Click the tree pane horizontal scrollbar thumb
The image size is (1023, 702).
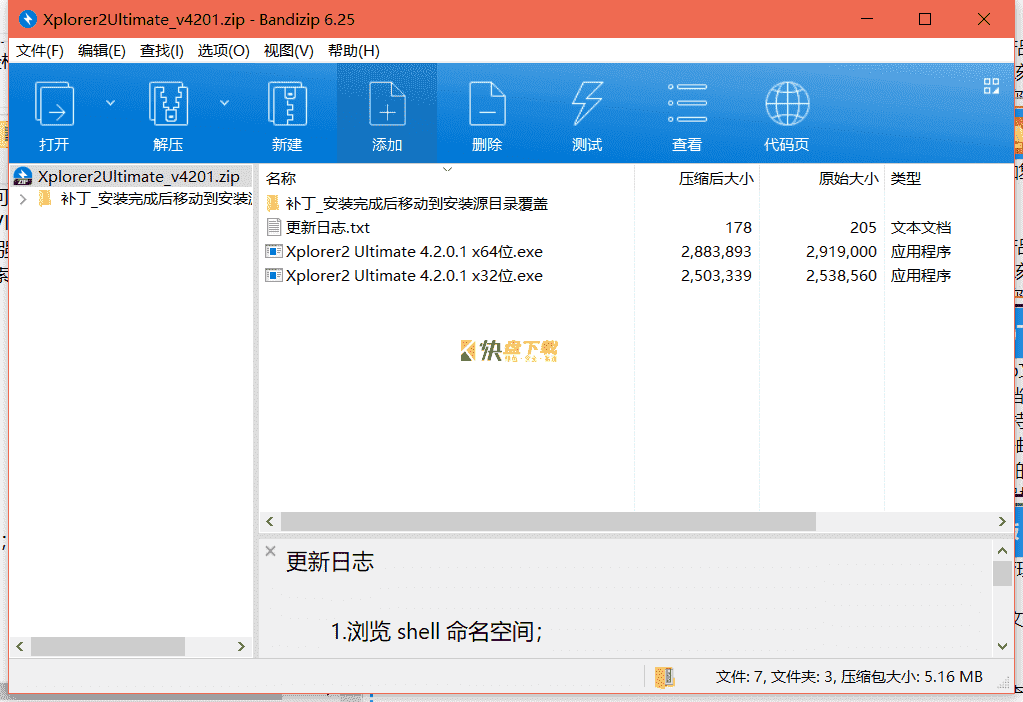click(108, 647)
